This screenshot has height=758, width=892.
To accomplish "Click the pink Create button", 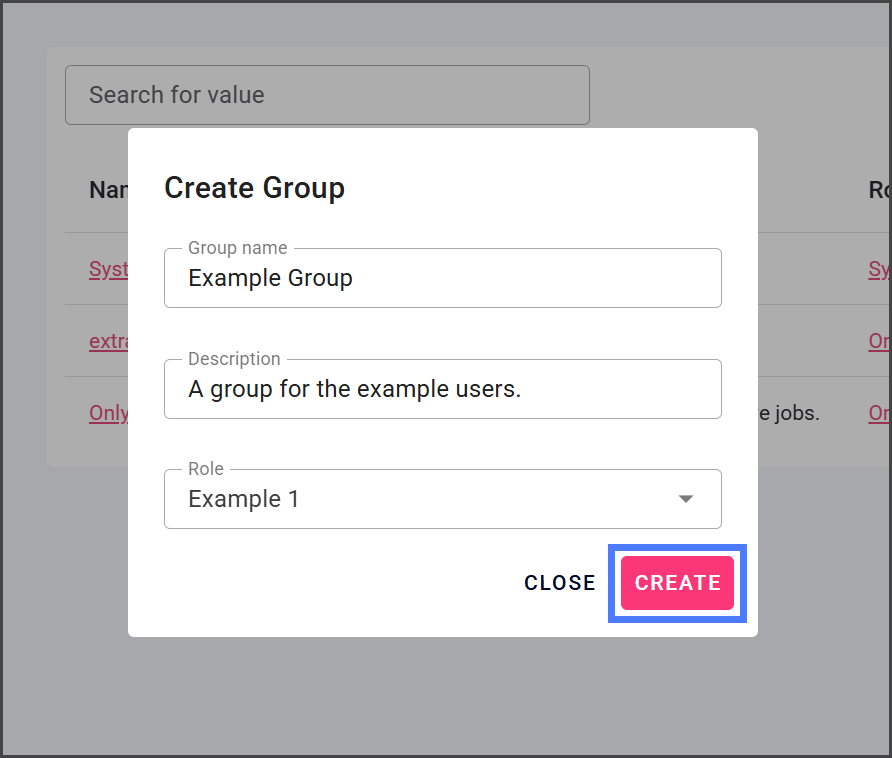I will point(677,583).
